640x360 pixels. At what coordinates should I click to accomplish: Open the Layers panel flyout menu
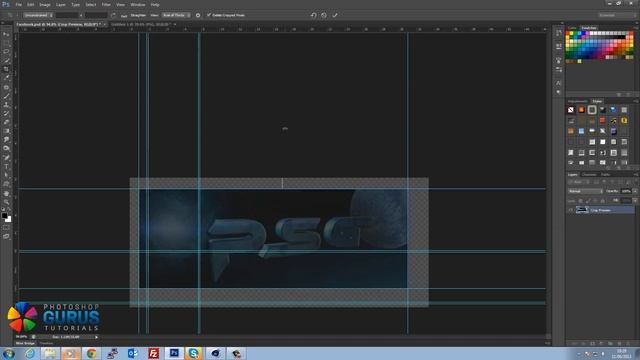(x=636, y=174)
